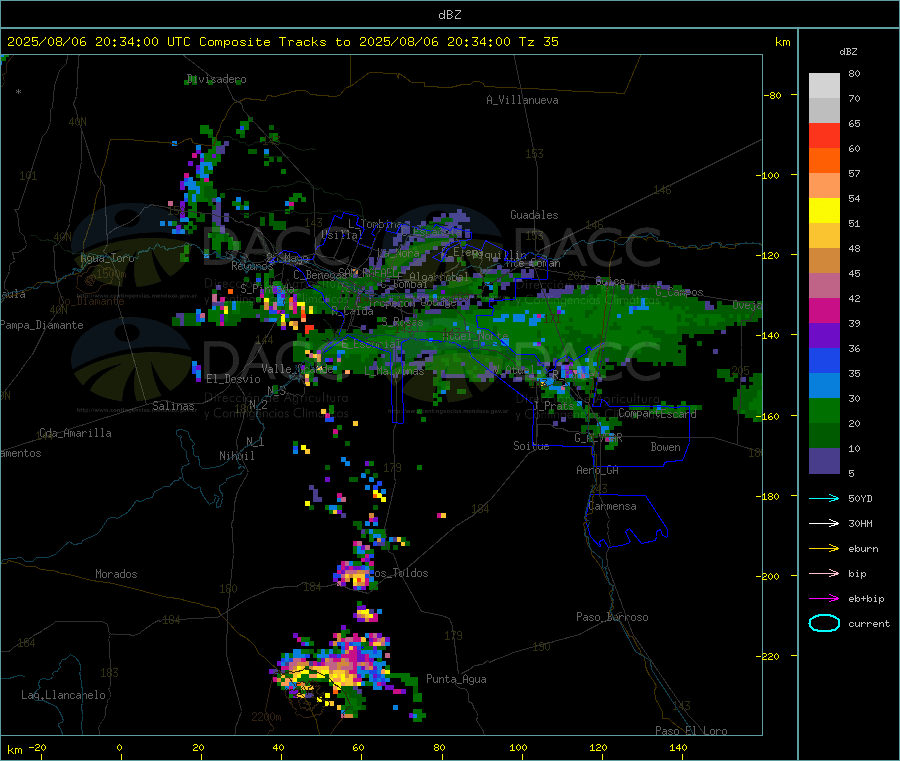900x761 pixels.
Task: Click the 'Usillal' map label
Action: pos(342,234)
